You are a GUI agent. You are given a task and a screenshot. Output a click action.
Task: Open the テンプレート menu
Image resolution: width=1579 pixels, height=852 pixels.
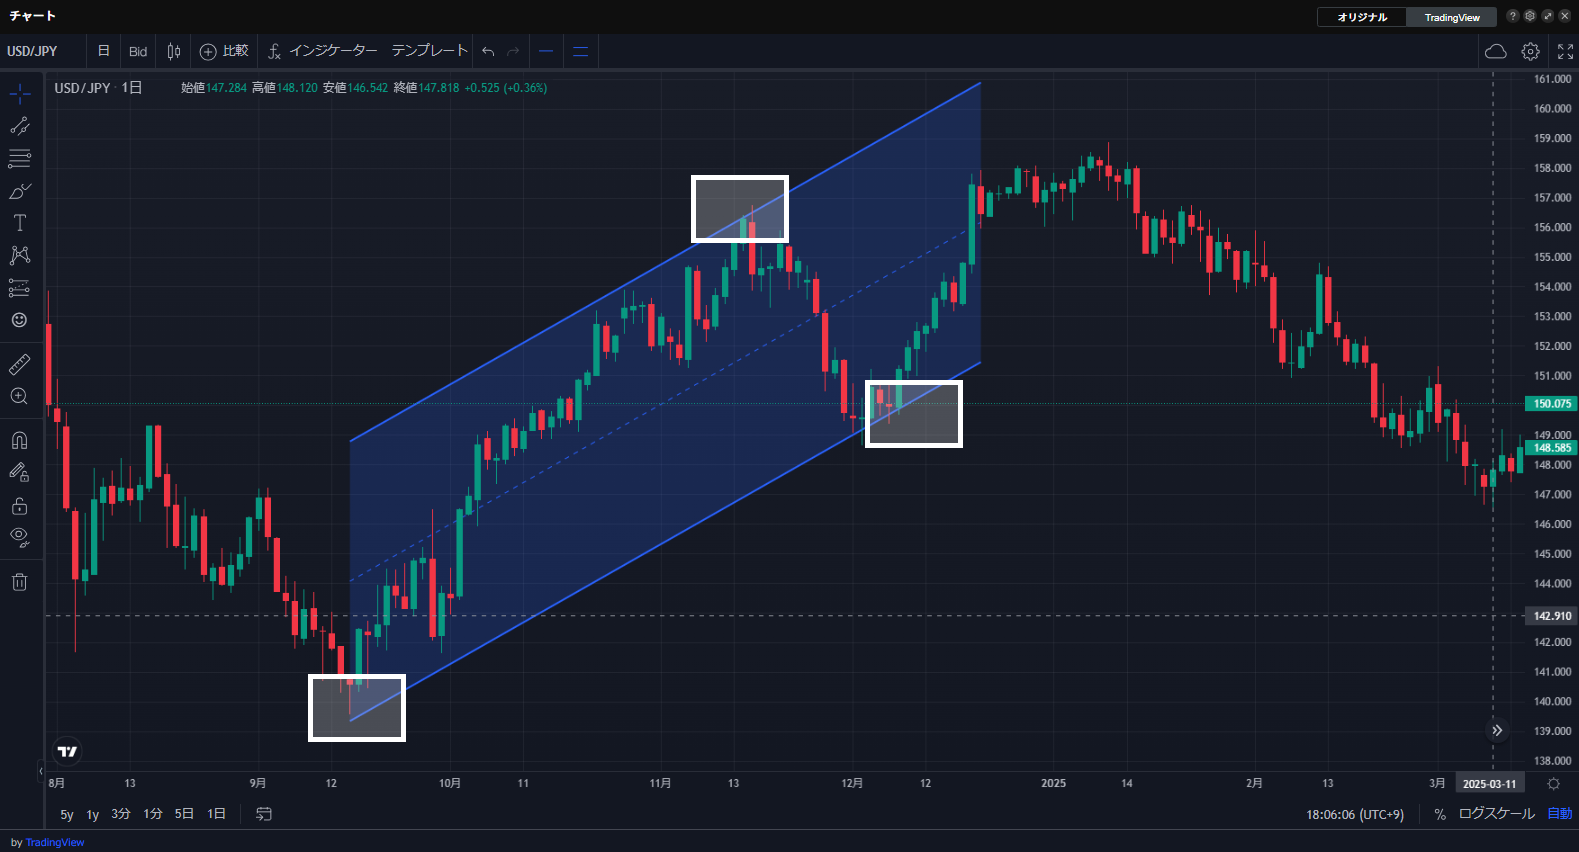coord(429,51)
